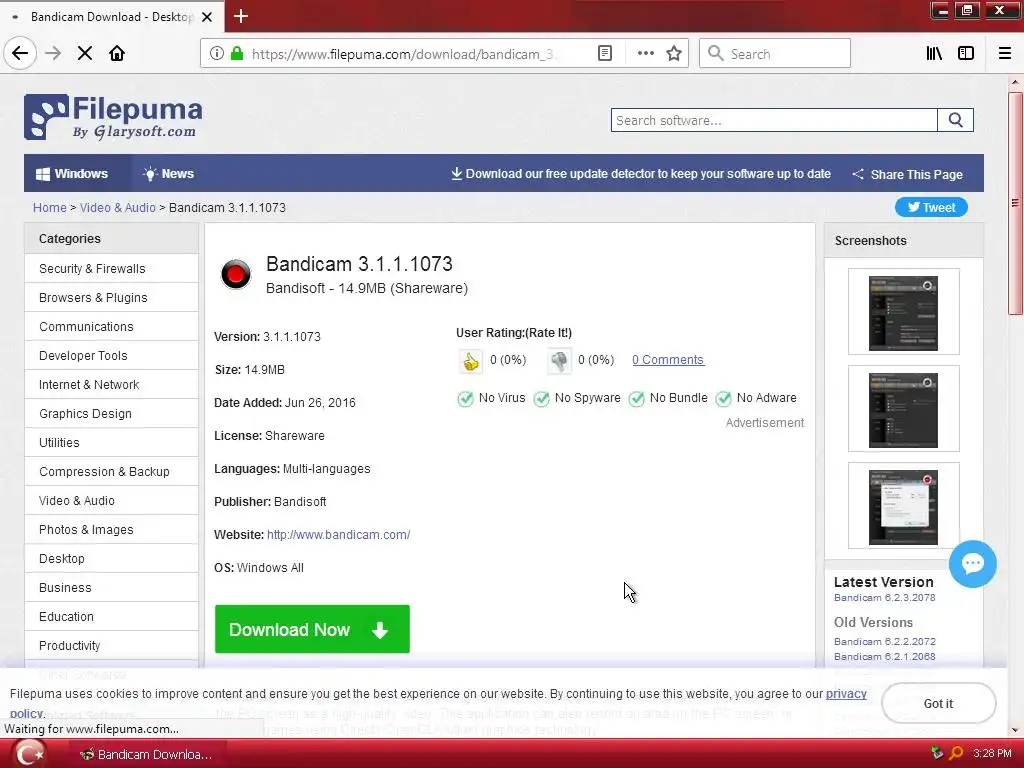Image resolution: width=1024 pixels, height=768 pixels.
Task: Click download free update detector link
Action: [x=641, y=174]
